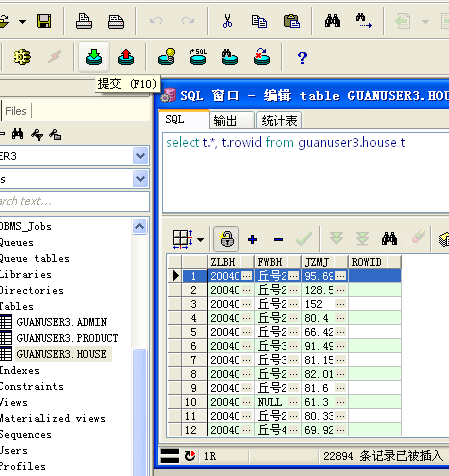Screen dimensions: 449x476
Task: Click row number 7 in grid
Action: pyautogui.click(x=193, y=360)
